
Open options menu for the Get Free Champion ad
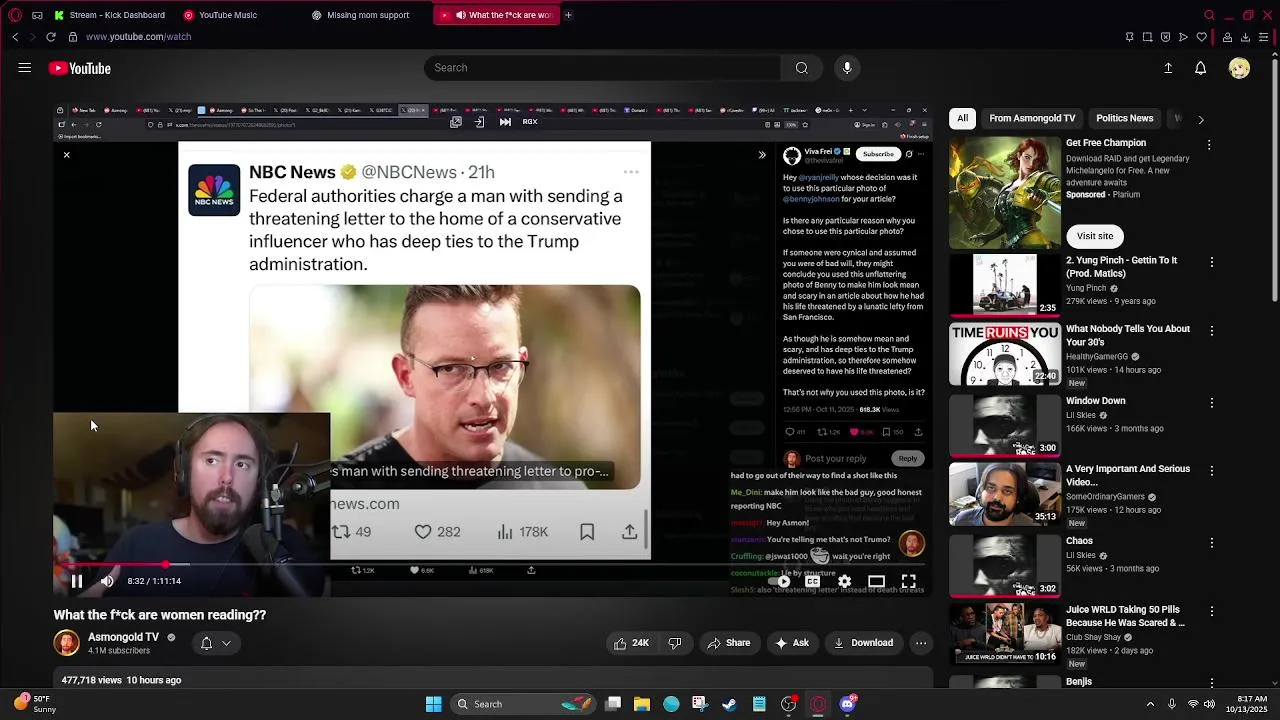pos(1209,145)
